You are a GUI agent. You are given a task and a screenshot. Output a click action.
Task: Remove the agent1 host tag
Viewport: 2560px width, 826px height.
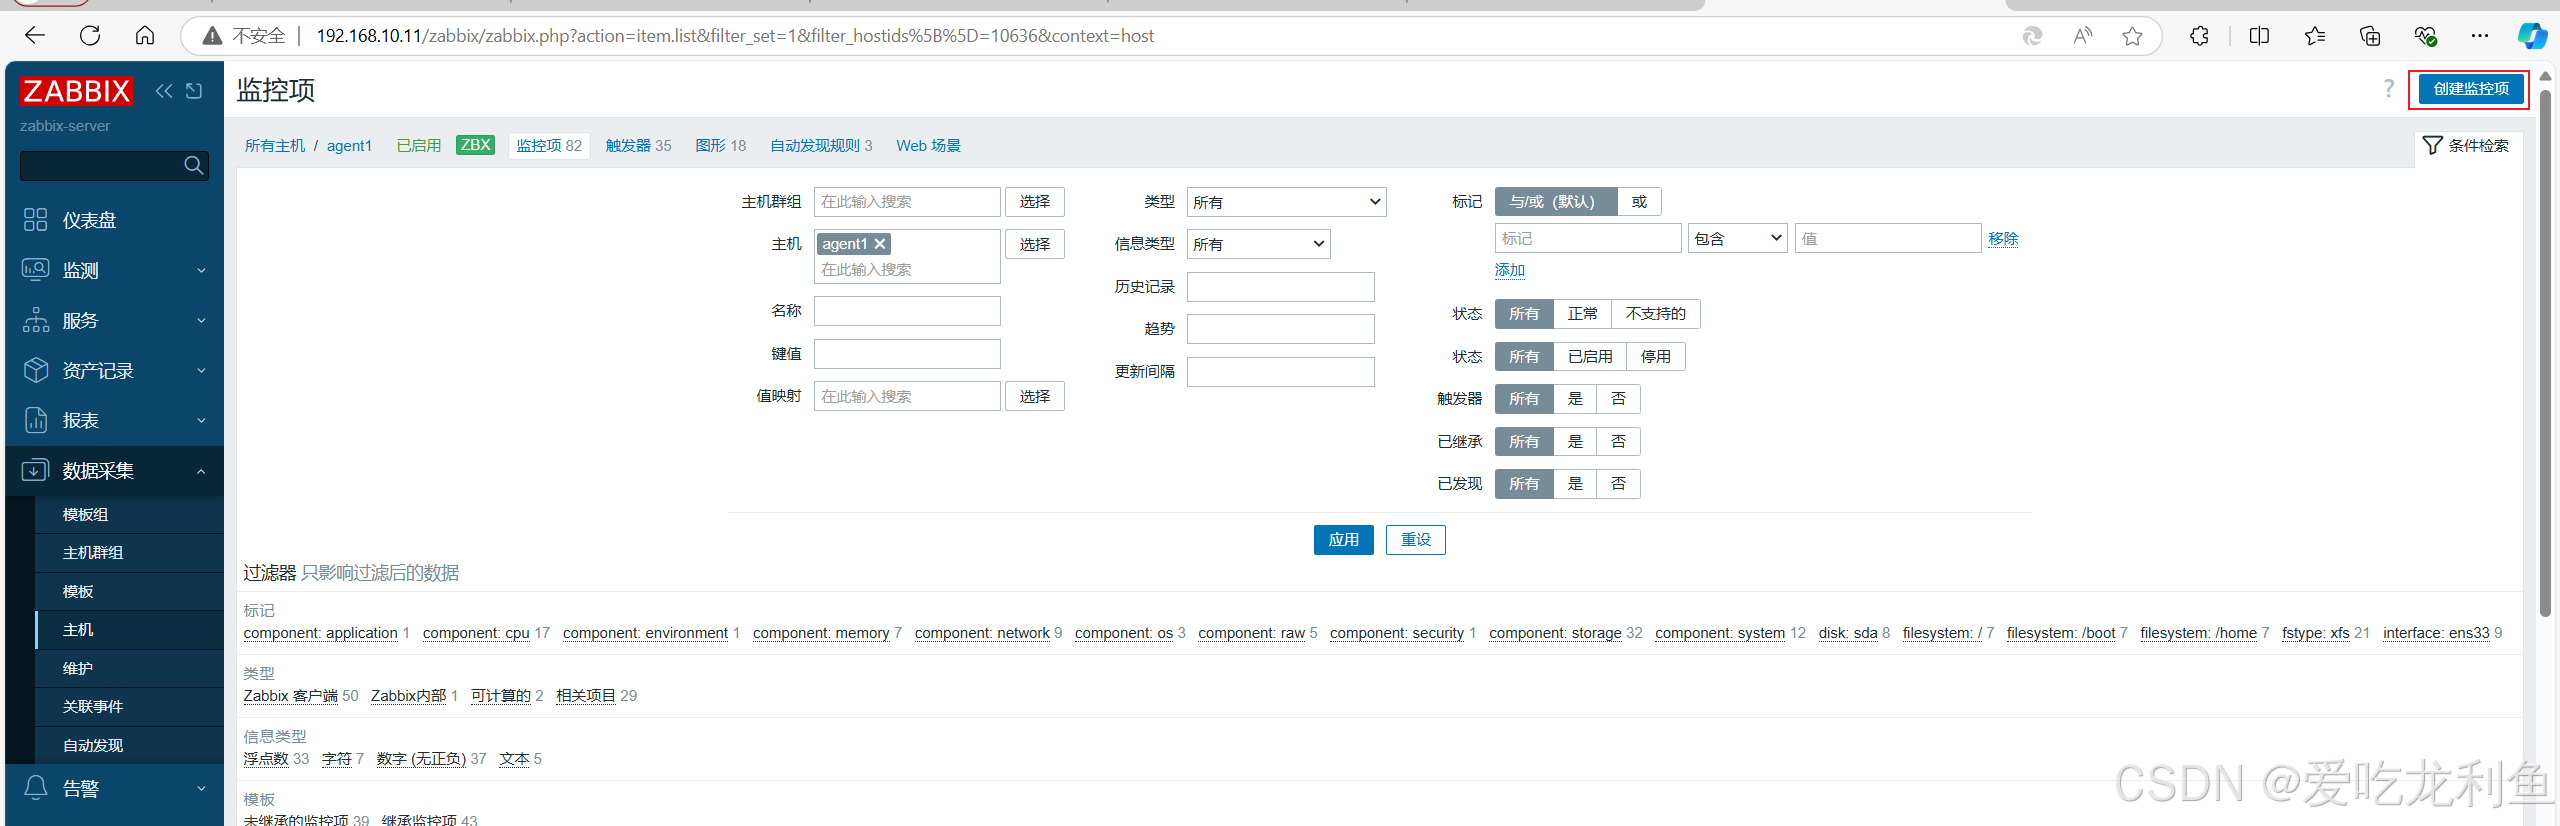[x=880, y=244]
